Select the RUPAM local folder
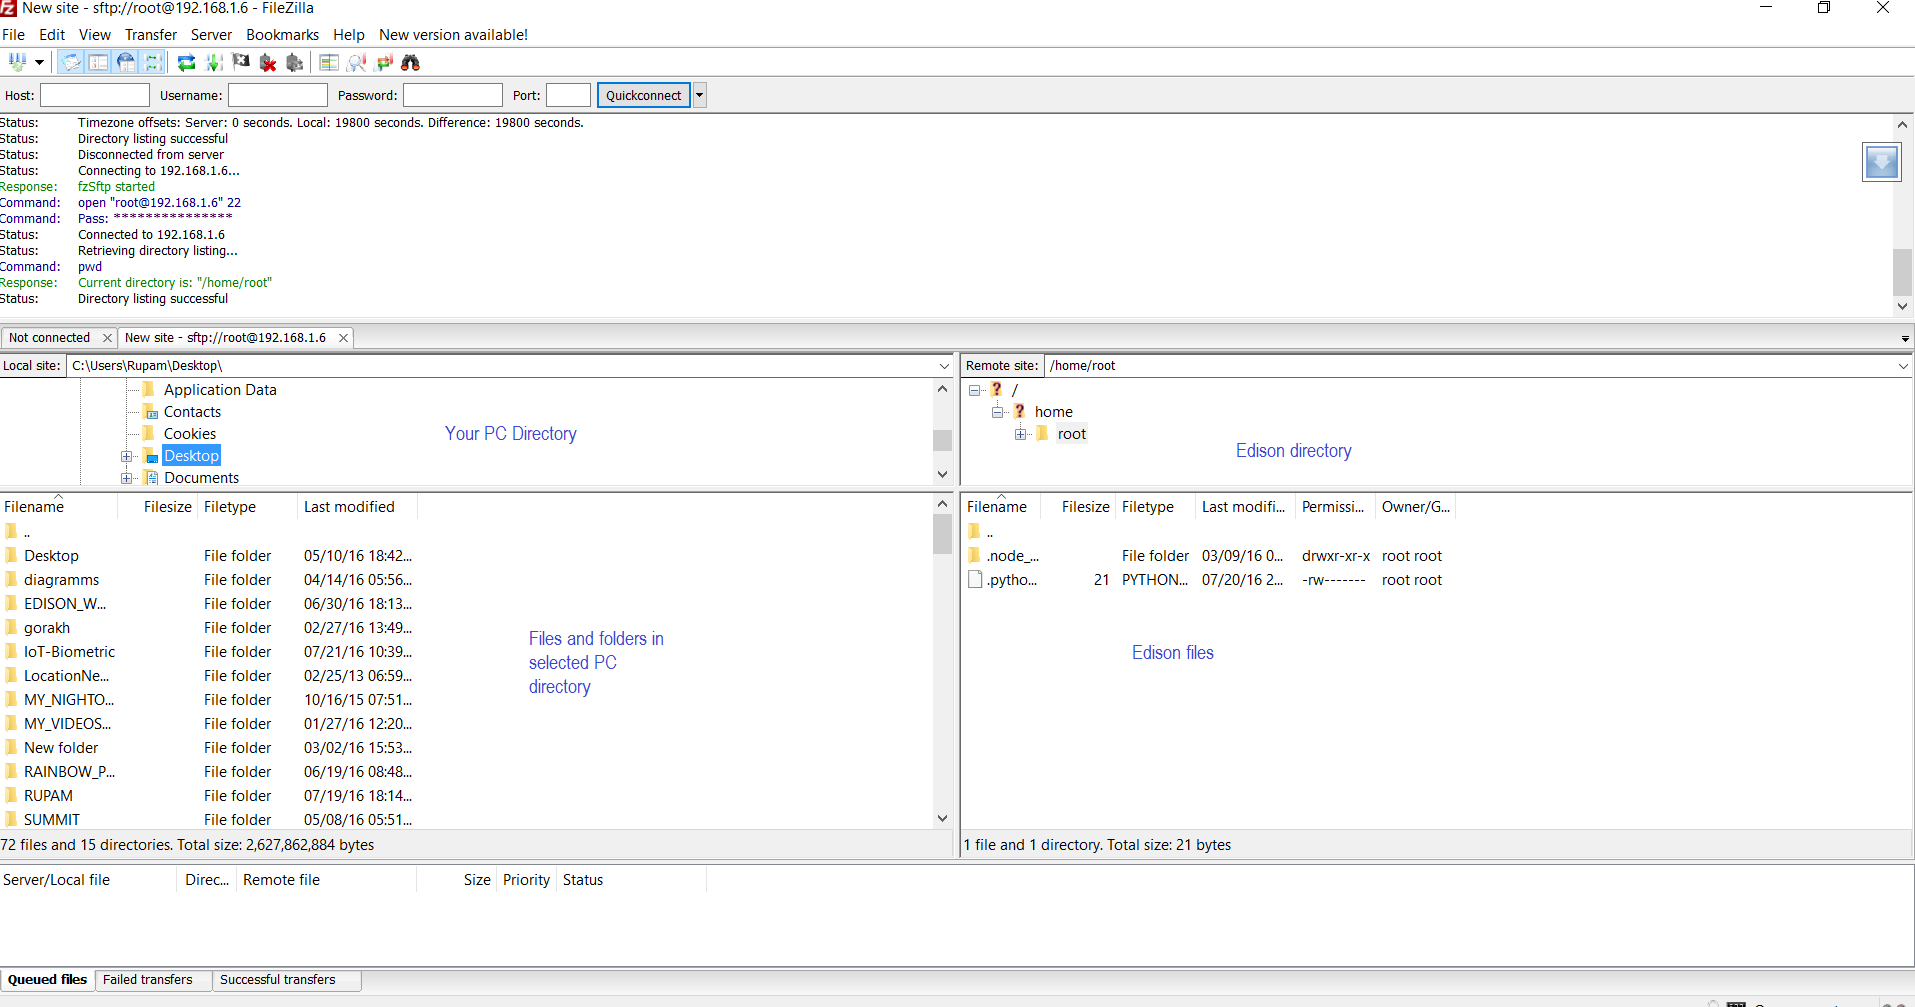This screenshot has height=1007, width=1915. point(48,796)
